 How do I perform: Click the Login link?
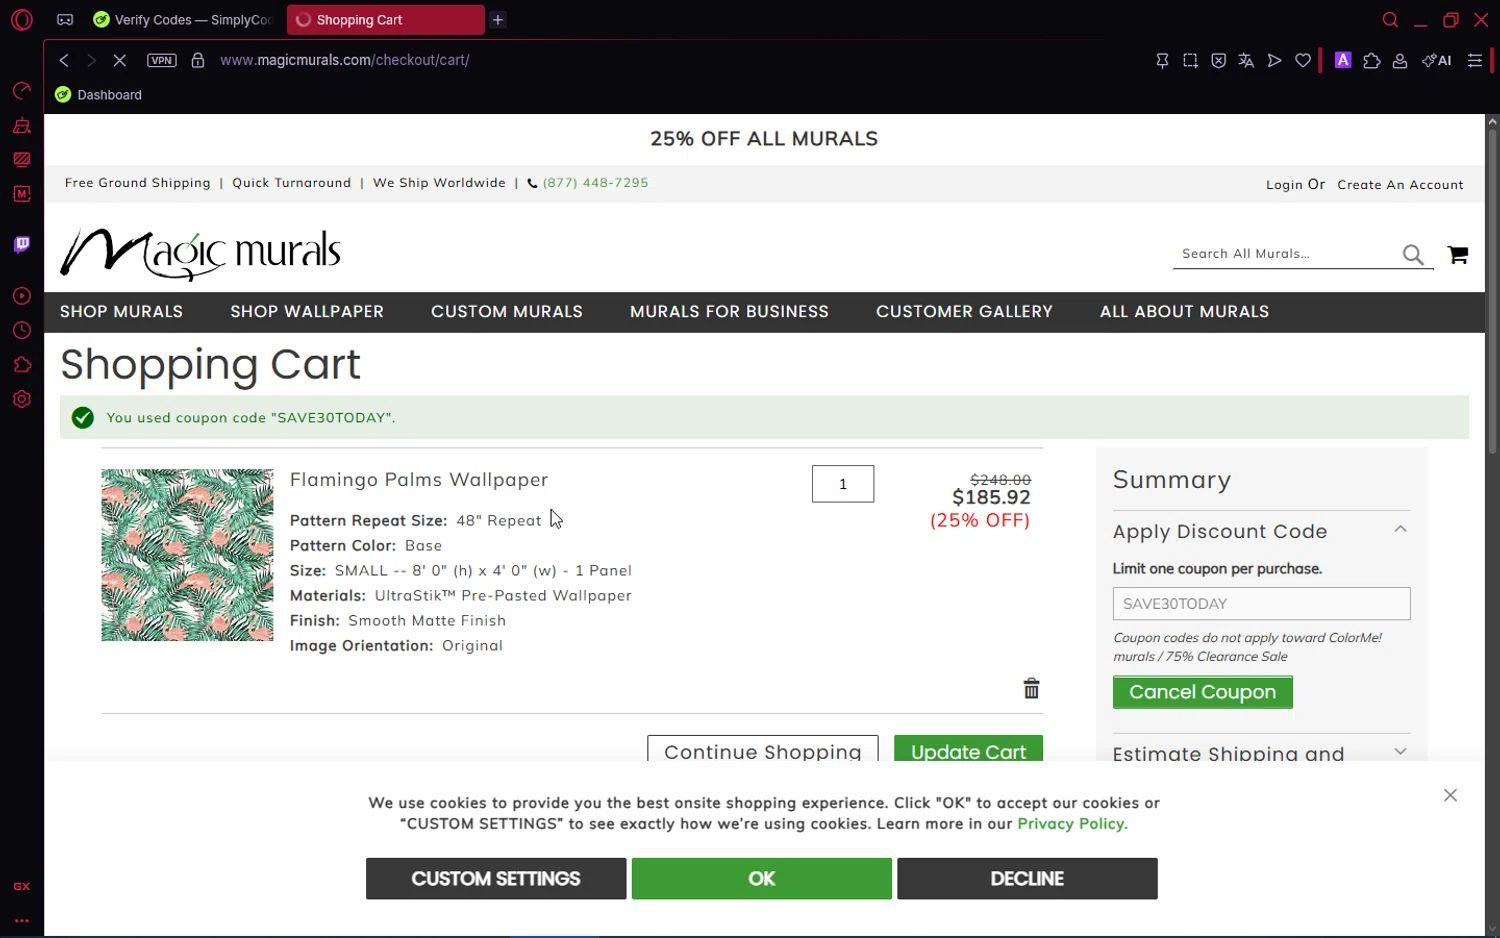1284,184
